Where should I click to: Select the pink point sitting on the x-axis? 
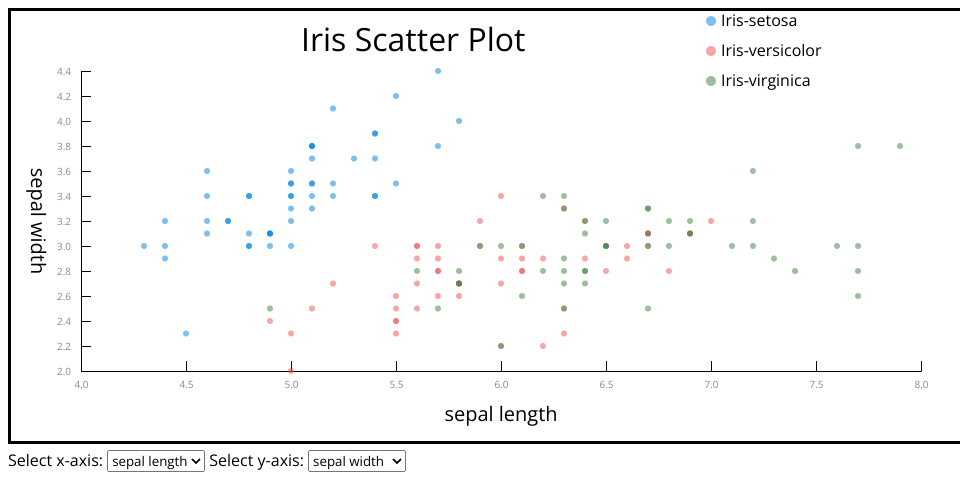pos(291,370)
